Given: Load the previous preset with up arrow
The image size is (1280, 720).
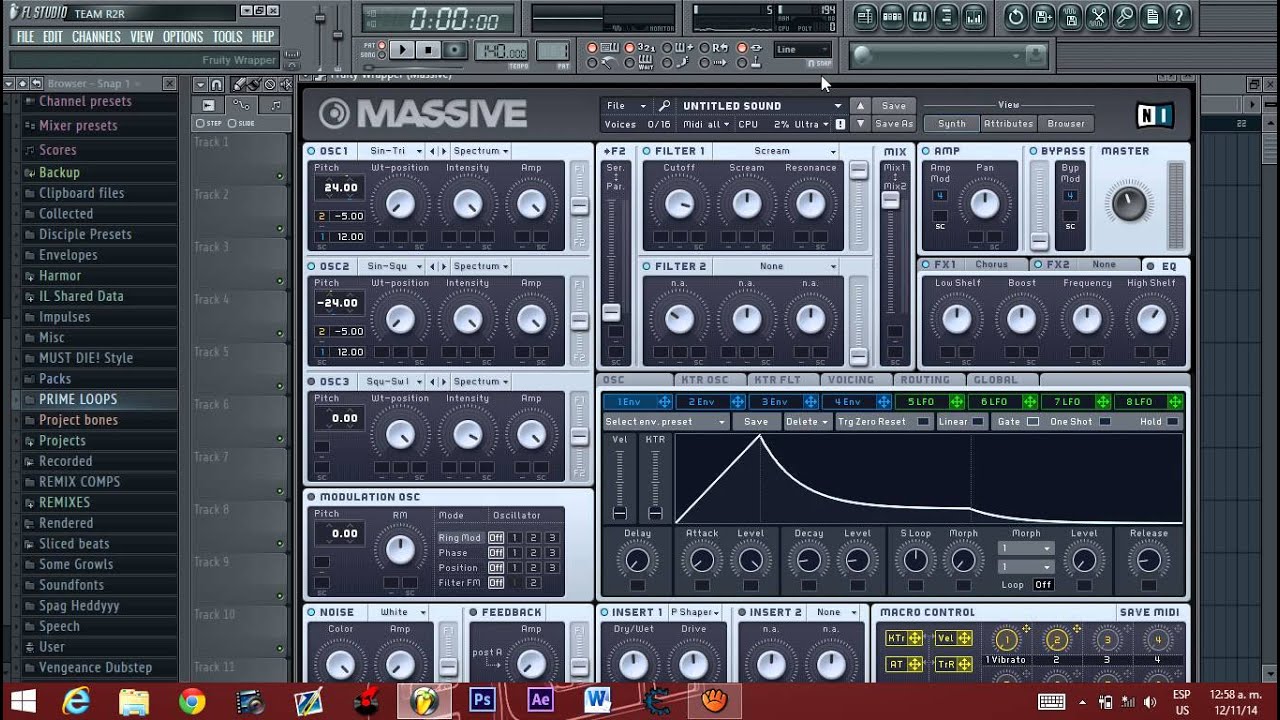Looking at the screenshot, I should click(x=860, y=106).
